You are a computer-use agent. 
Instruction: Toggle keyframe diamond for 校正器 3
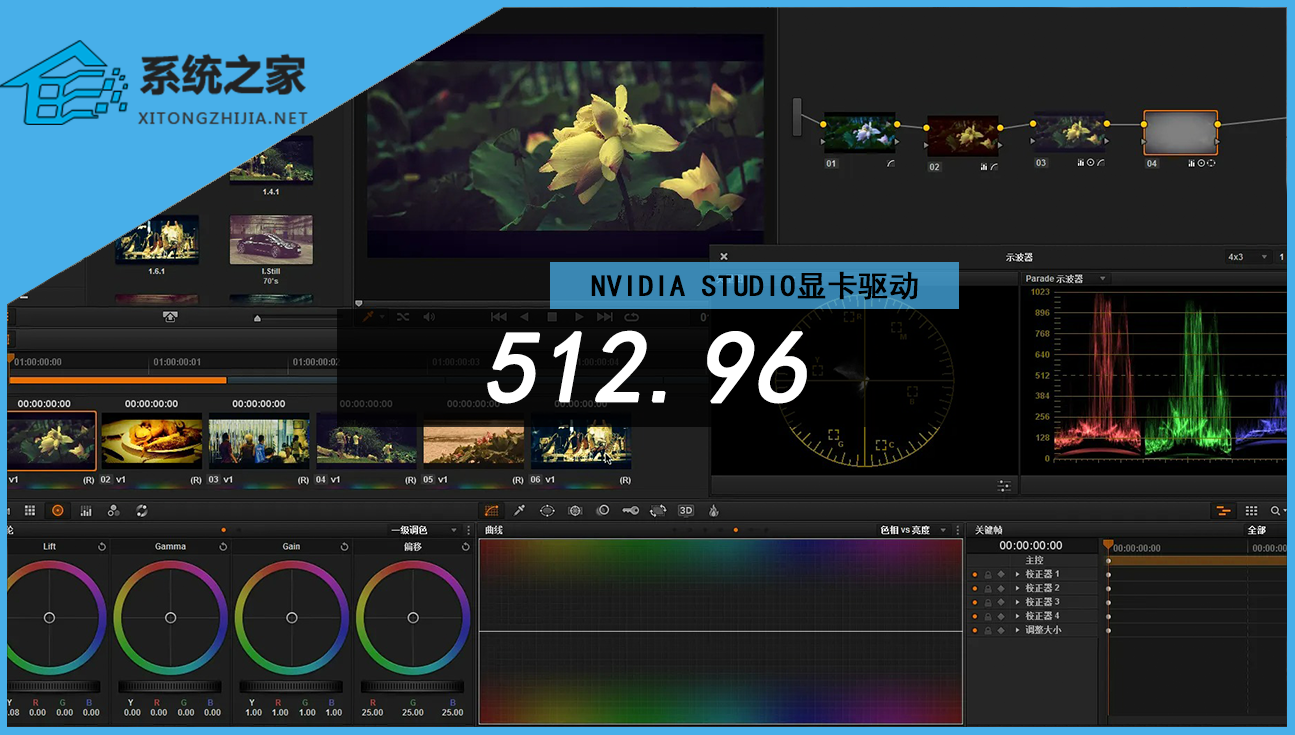click(x=1001, y=603)
